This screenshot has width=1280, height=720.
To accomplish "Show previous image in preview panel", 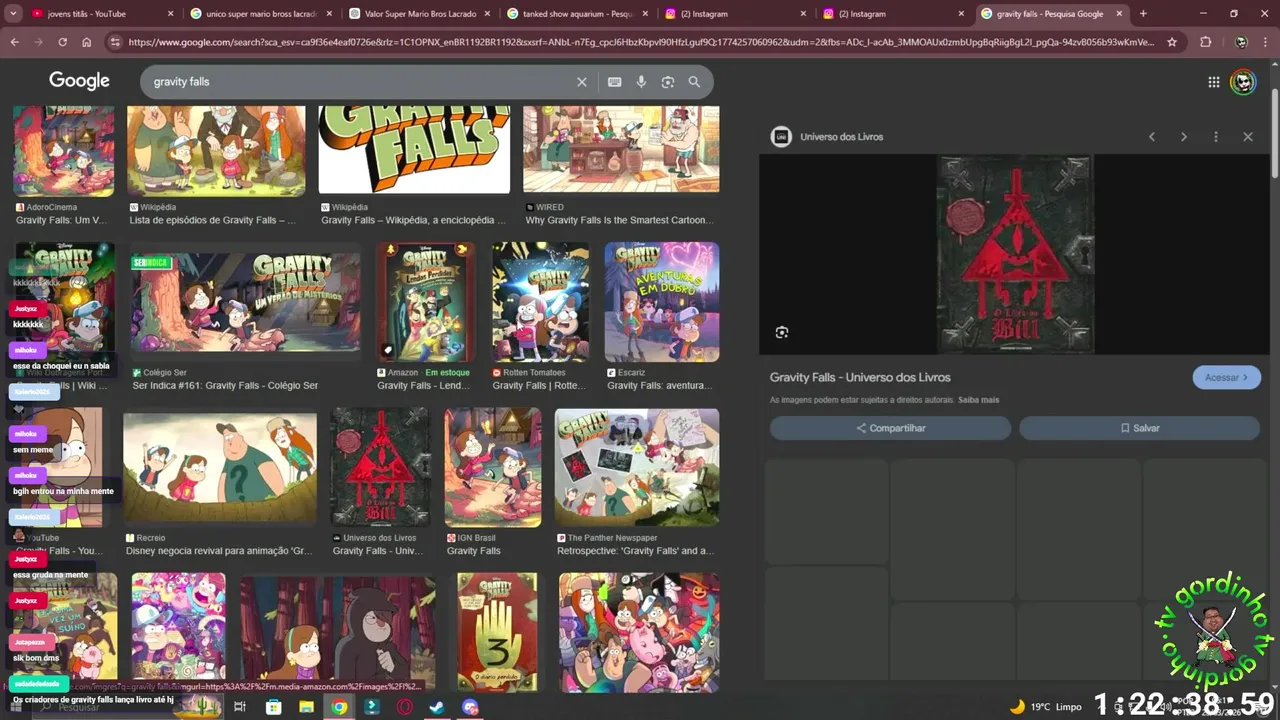I will point(1152,137).
